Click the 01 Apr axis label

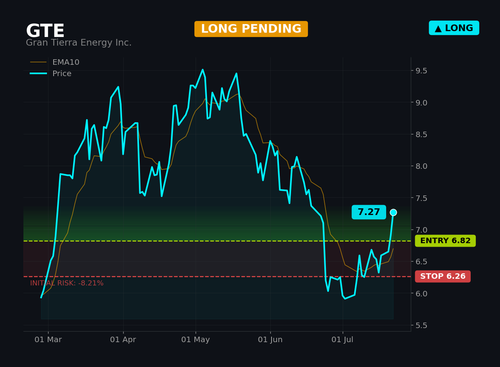tap(123, 340)
